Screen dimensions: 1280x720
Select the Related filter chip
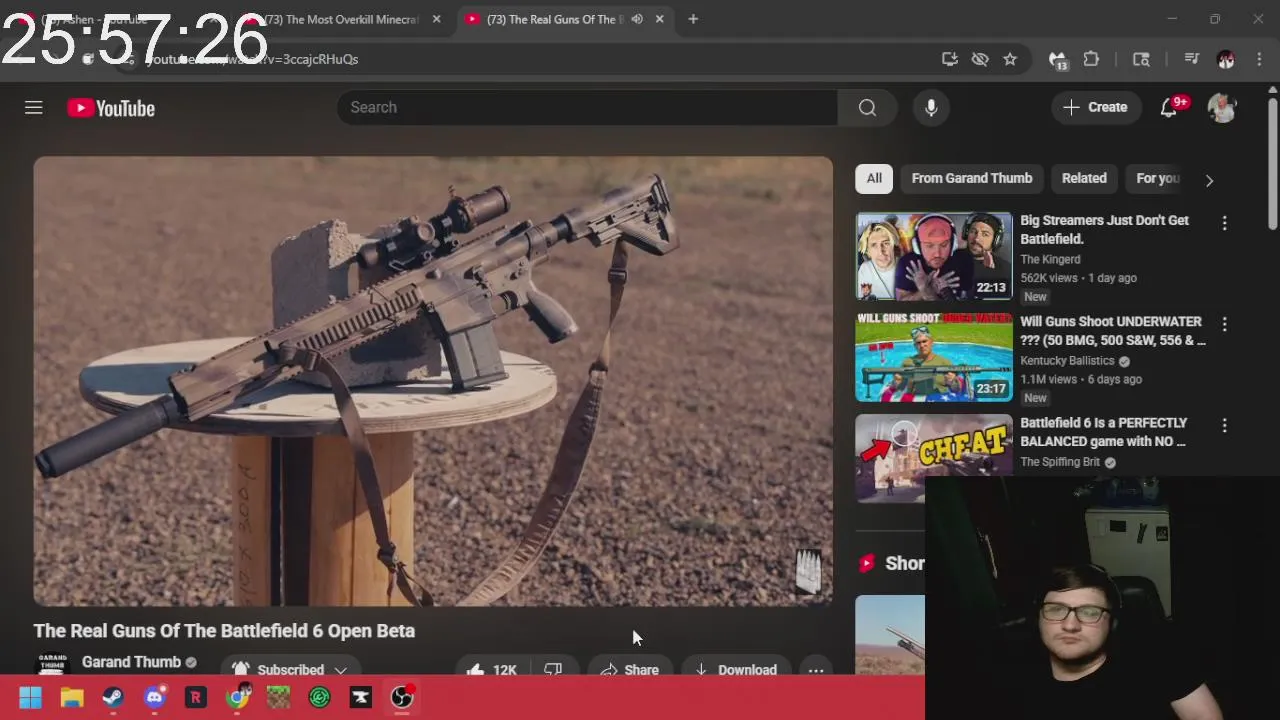(x=1084, y=178)
